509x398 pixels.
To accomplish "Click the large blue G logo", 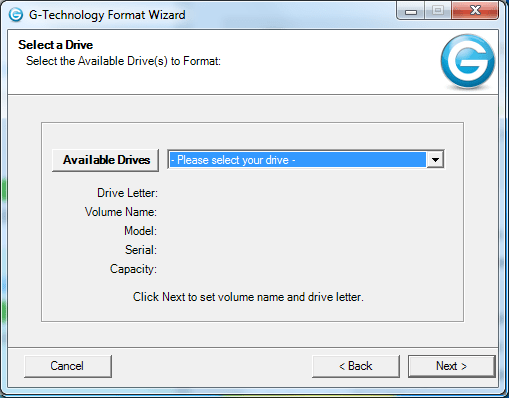I will 468,61.
